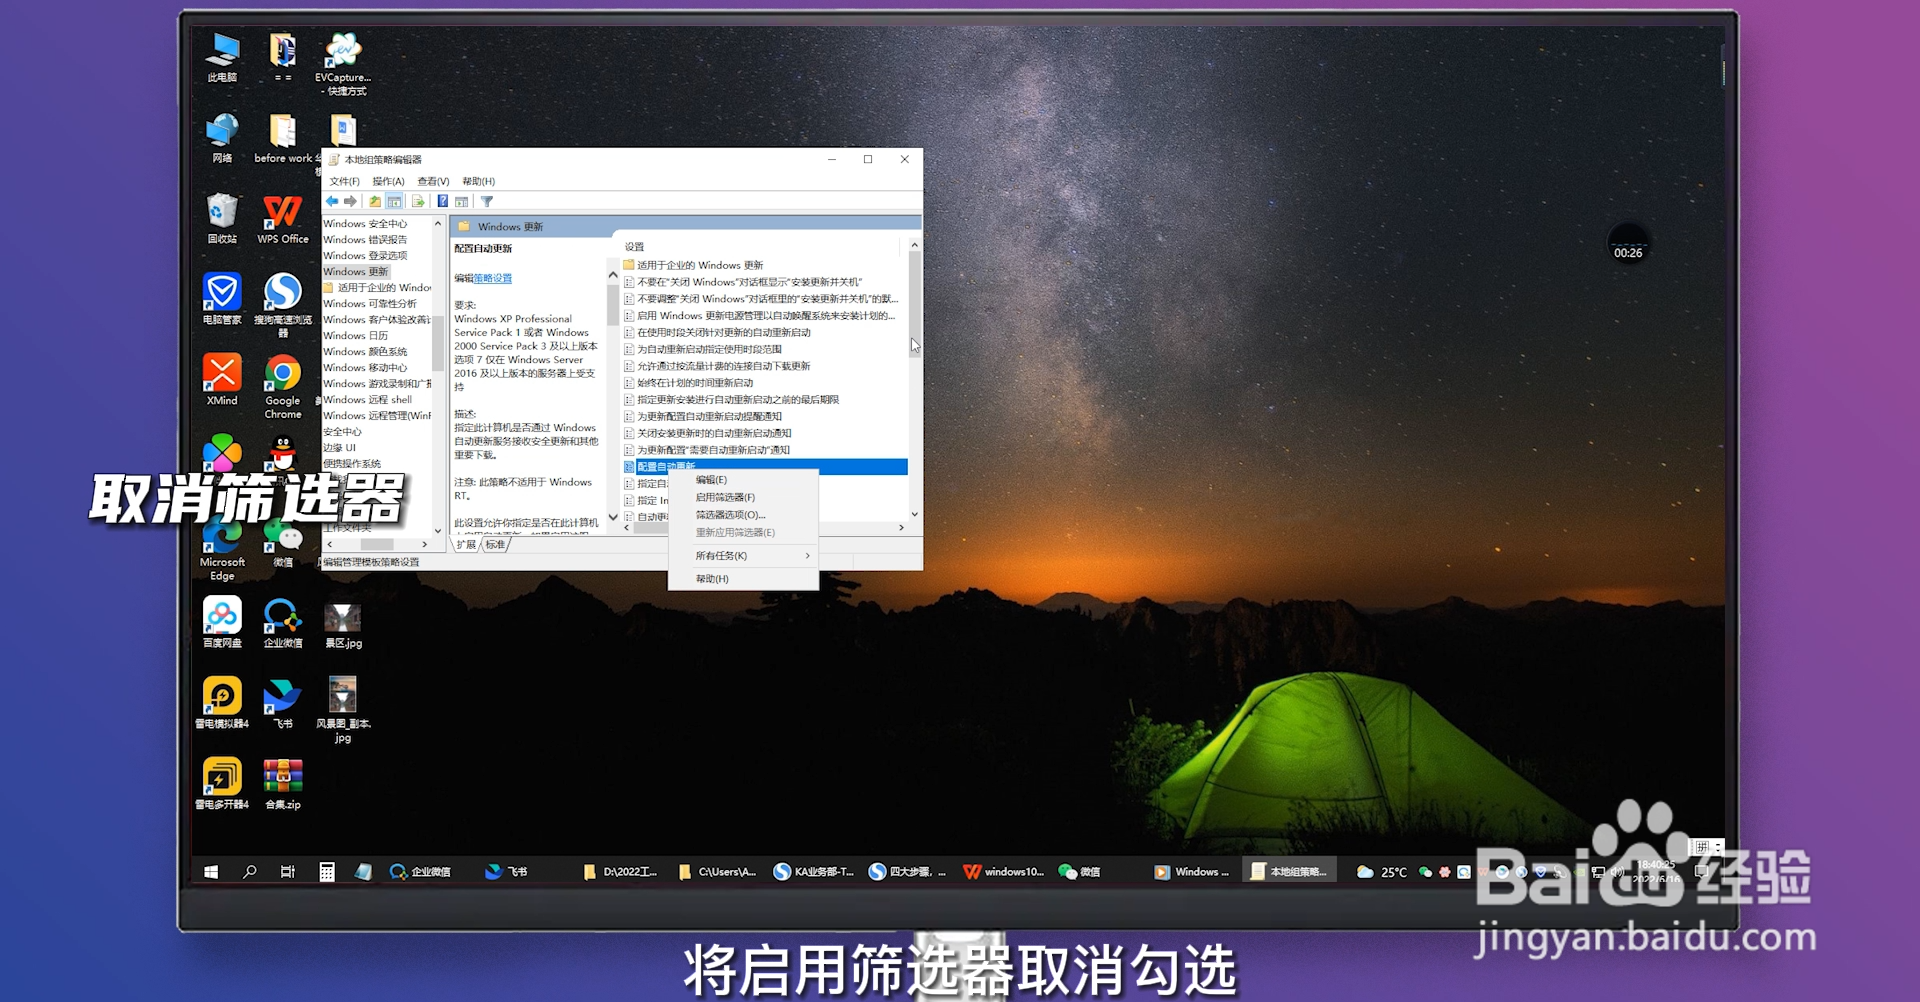Open 搜狗高速浏览器 desktop icon

coord(283,305)
